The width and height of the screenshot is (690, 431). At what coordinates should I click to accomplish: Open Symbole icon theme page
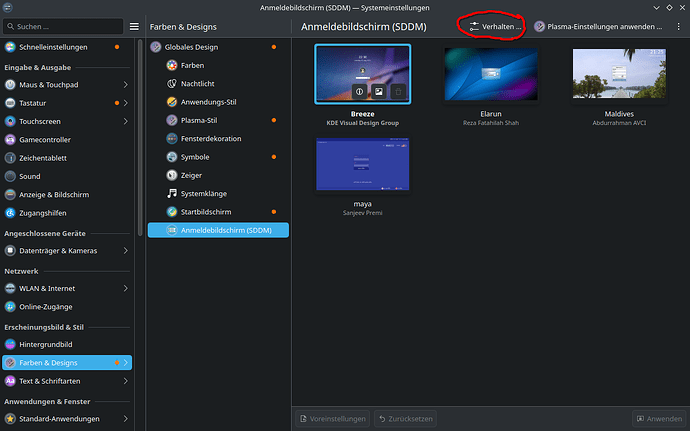tap(218, 157)
